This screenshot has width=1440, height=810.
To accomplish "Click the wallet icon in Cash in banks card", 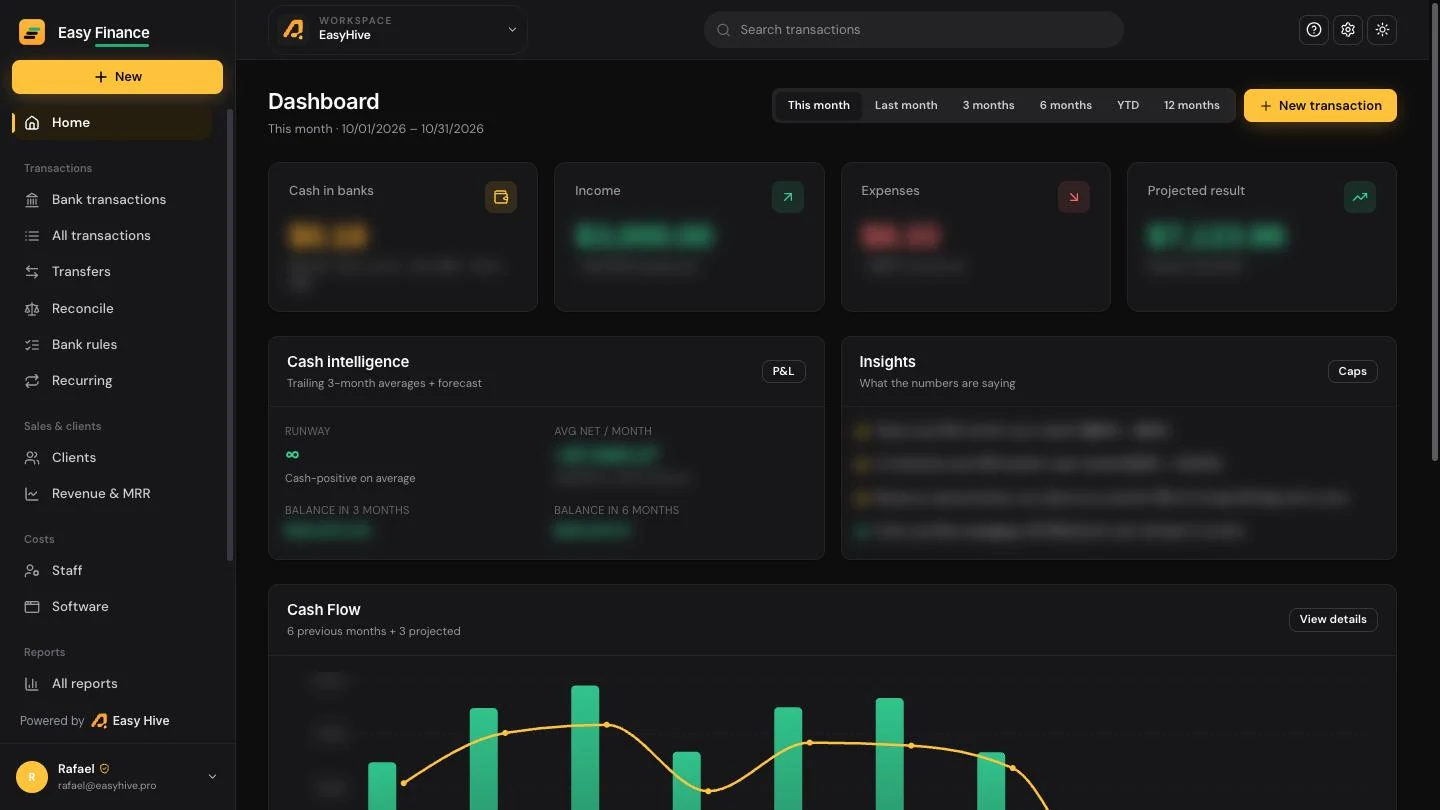I will coord(501,197).
